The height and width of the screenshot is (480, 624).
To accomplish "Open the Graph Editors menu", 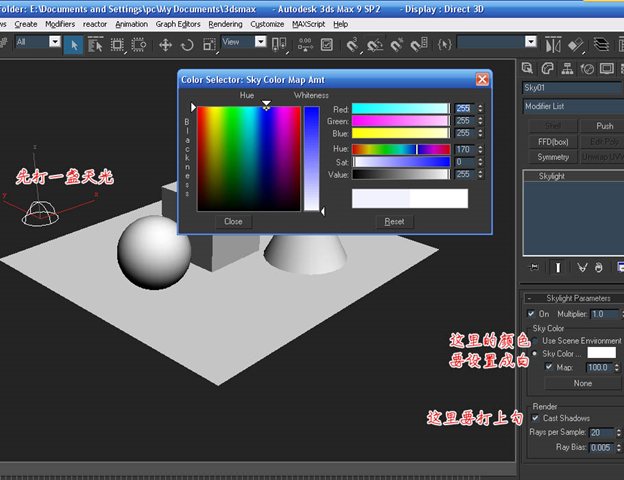I will click(178, 24).
